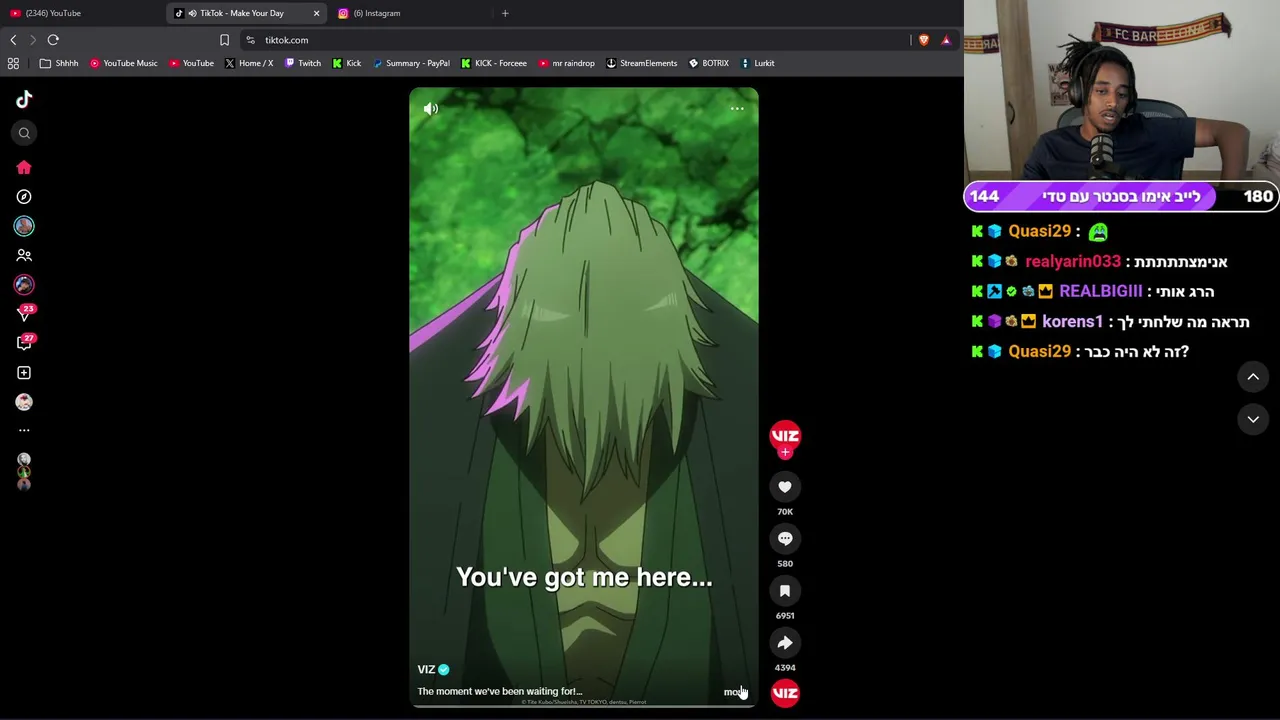Open Summary - PayPal bookmark
1280x720 pixels.
(411, 63)
